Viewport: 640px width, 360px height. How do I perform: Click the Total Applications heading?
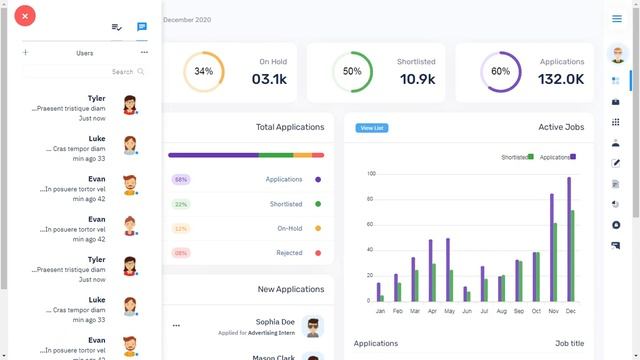click(290, 127)
